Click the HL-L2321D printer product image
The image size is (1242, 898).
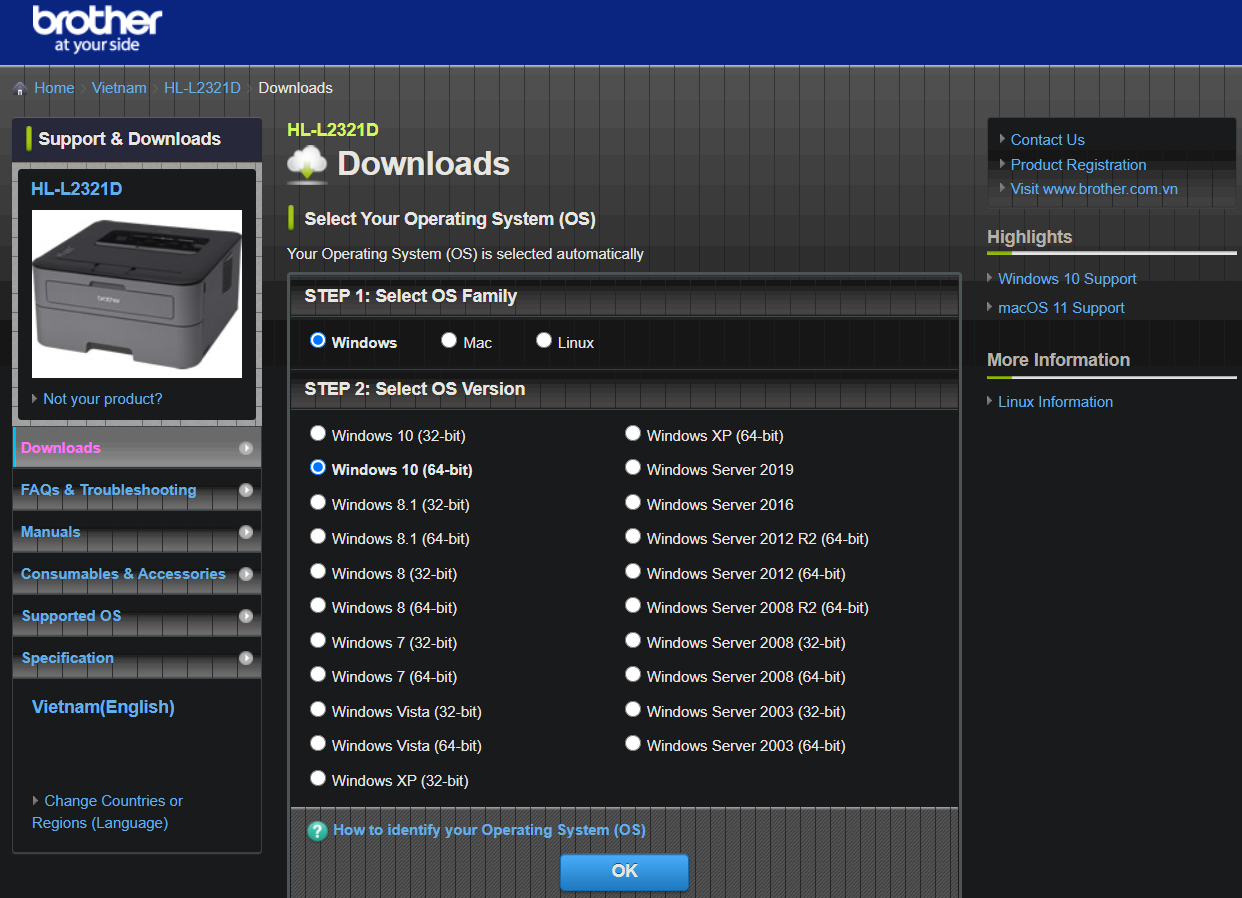coord(137,293)
